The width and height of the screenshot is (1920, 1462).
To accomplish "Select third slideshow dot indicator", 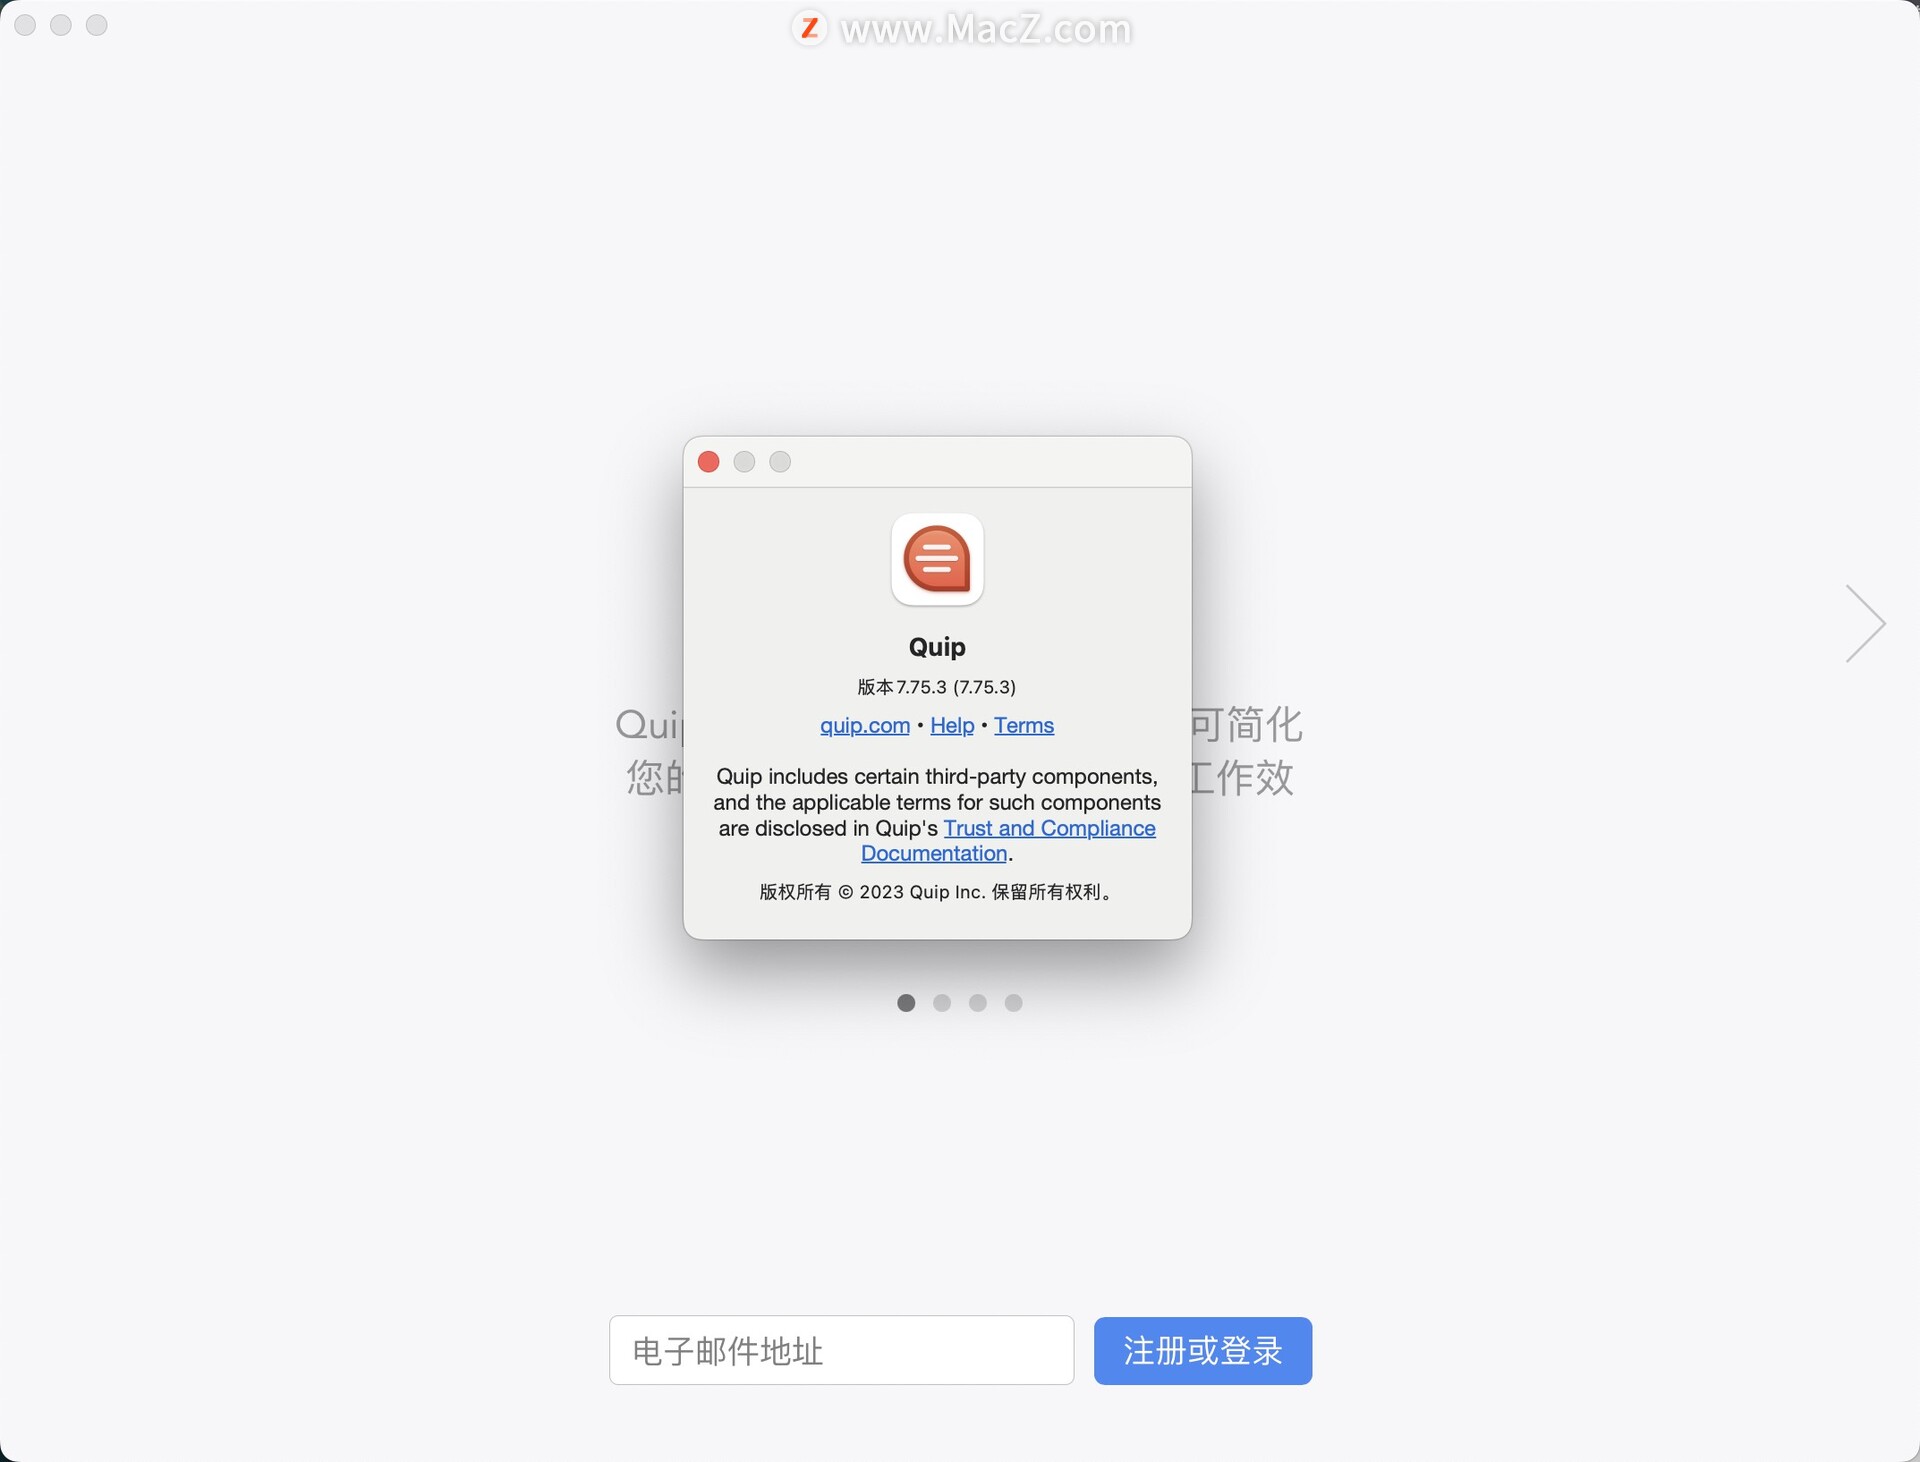I will (977, 1003).
